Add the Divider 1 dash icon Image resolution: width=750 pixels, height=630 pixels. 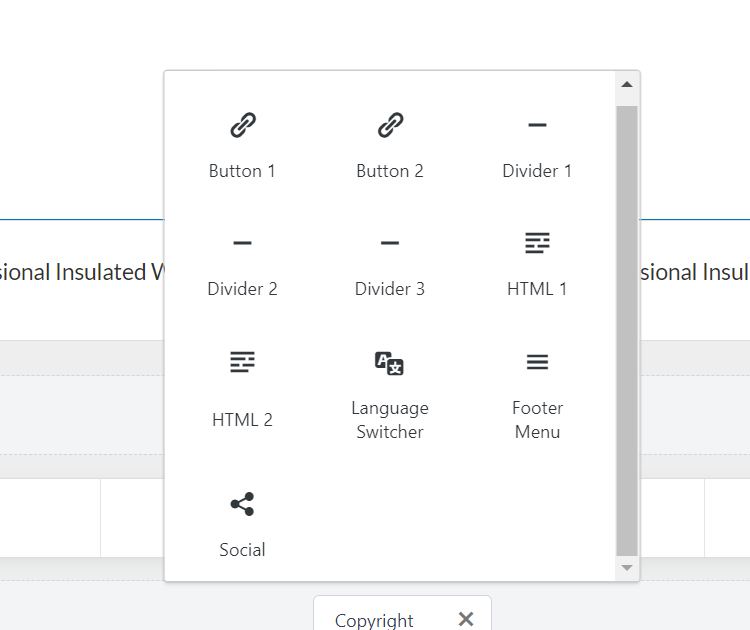(537, 125)
